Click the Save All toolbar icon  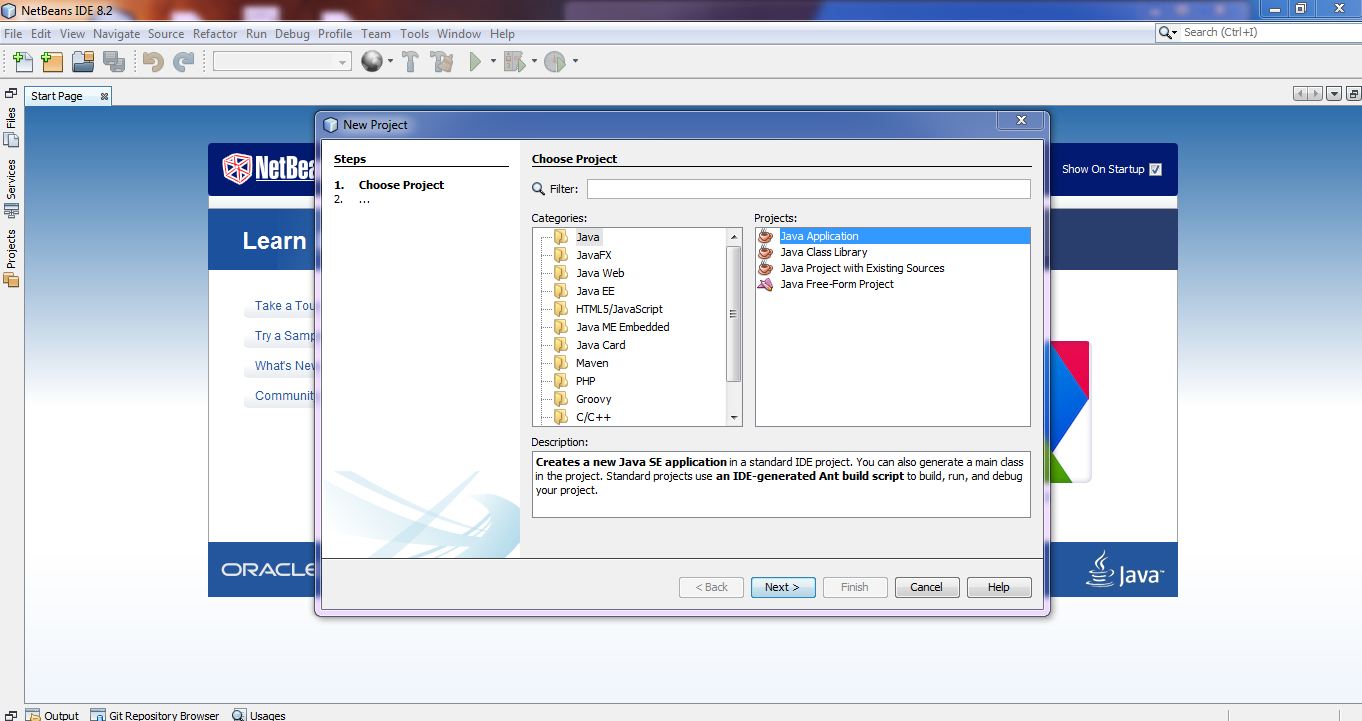pos(113,62)
